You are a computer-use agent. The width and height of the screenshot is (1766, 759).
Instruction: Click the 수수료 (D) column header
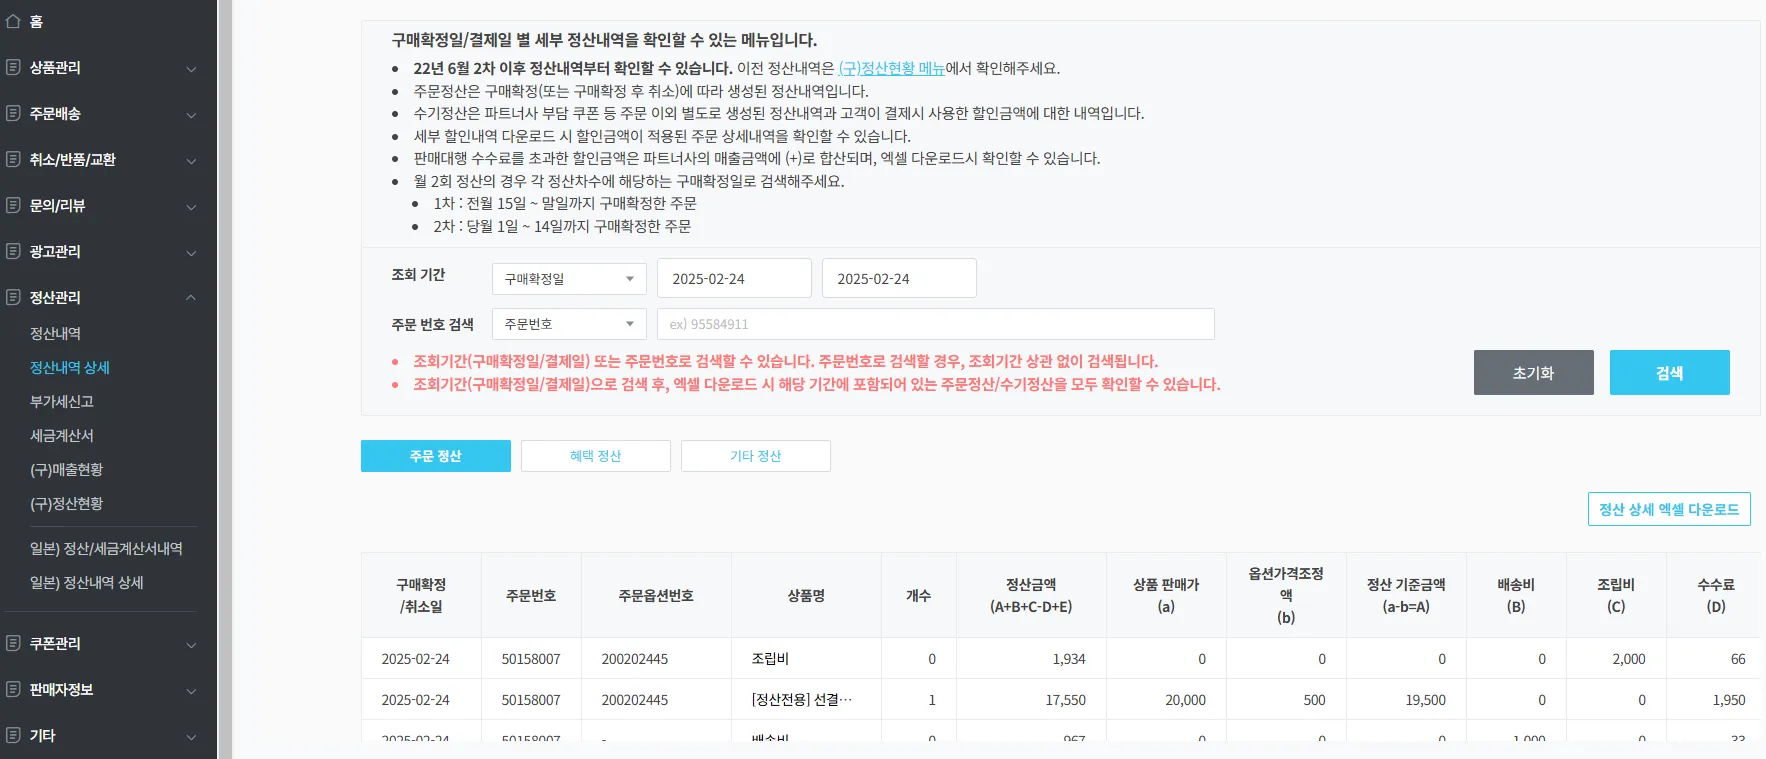(x=1716, y=595)
